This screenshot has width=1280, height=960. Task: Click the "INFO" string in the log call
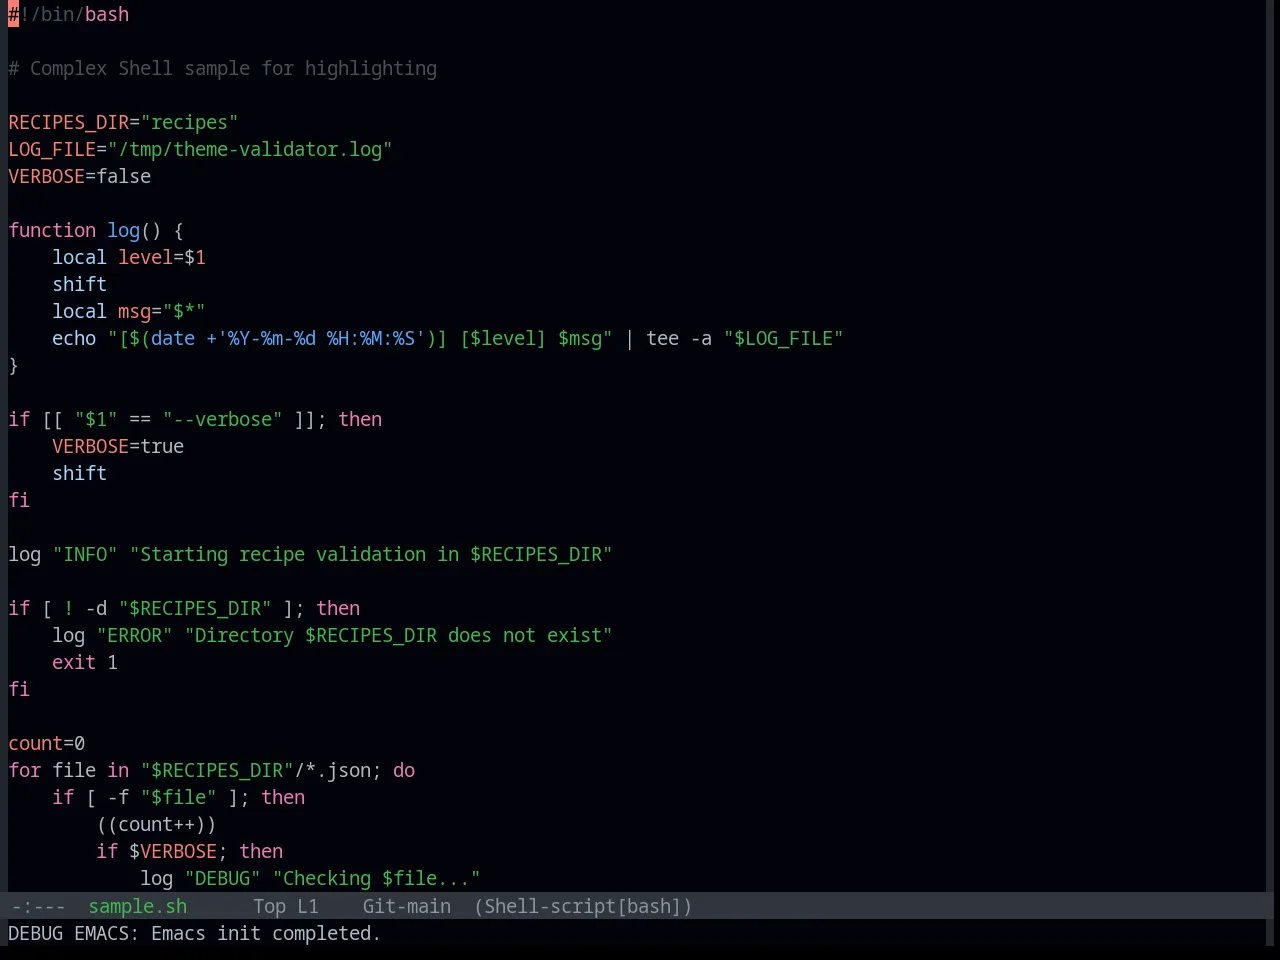tap(85, 554)
